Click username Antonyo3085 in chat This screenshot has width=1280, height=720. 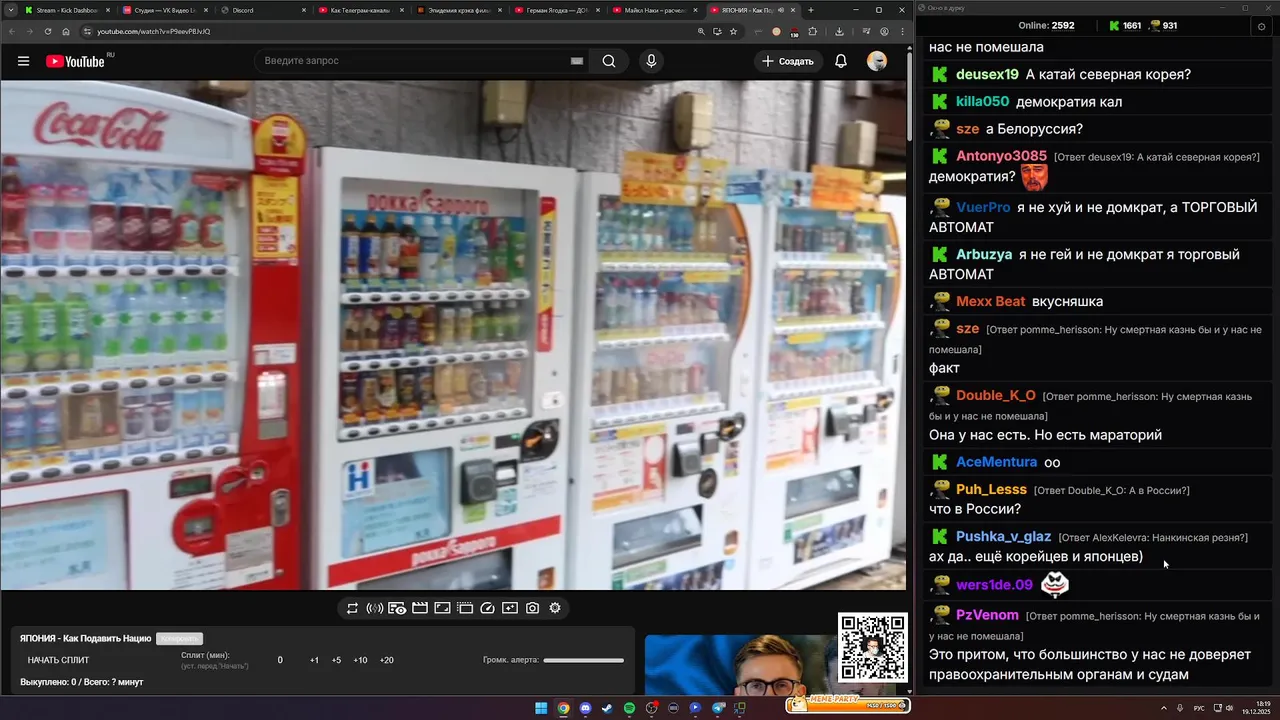(x=1001, y=156)
